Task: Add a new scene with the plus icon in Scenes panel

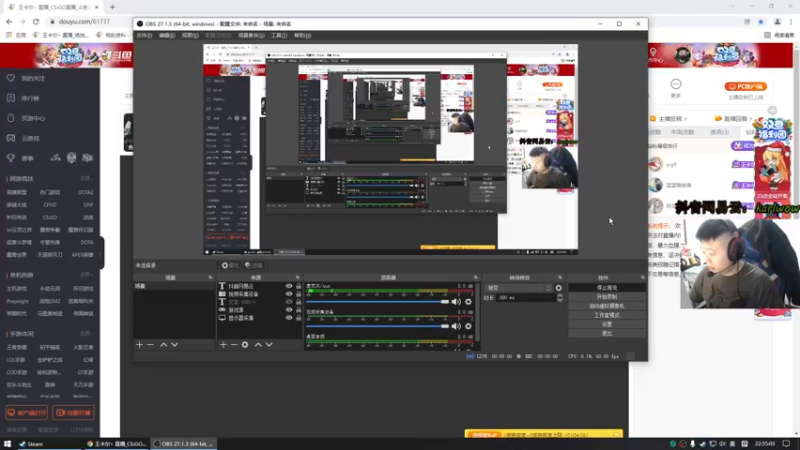Action: click(139, 345)
